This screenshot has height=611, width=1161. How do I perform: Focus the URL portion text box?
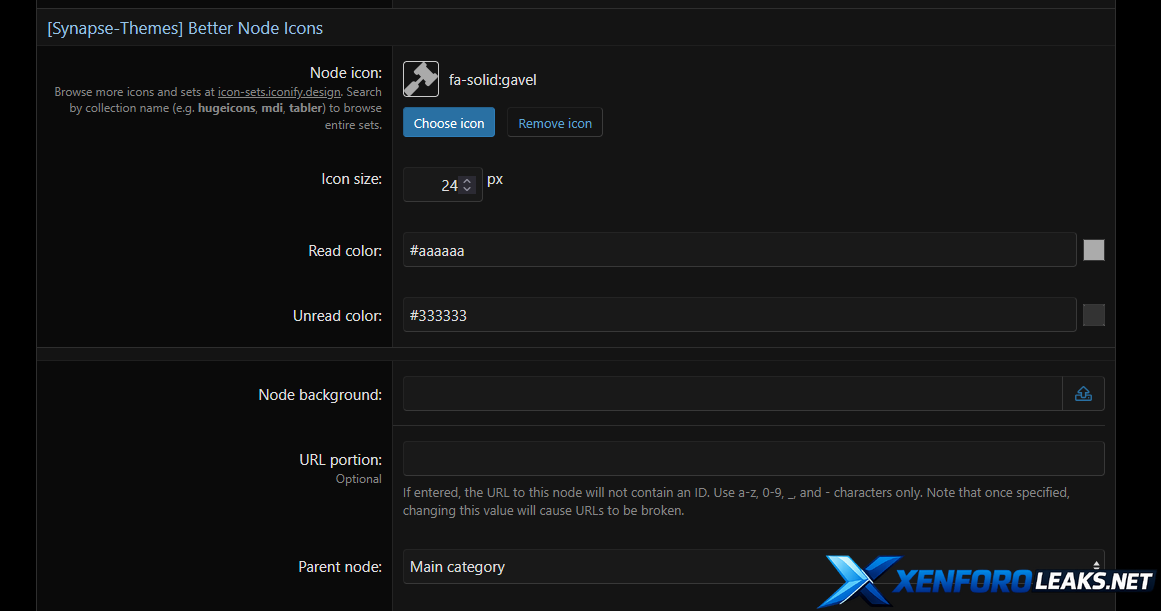click(753, 459)
